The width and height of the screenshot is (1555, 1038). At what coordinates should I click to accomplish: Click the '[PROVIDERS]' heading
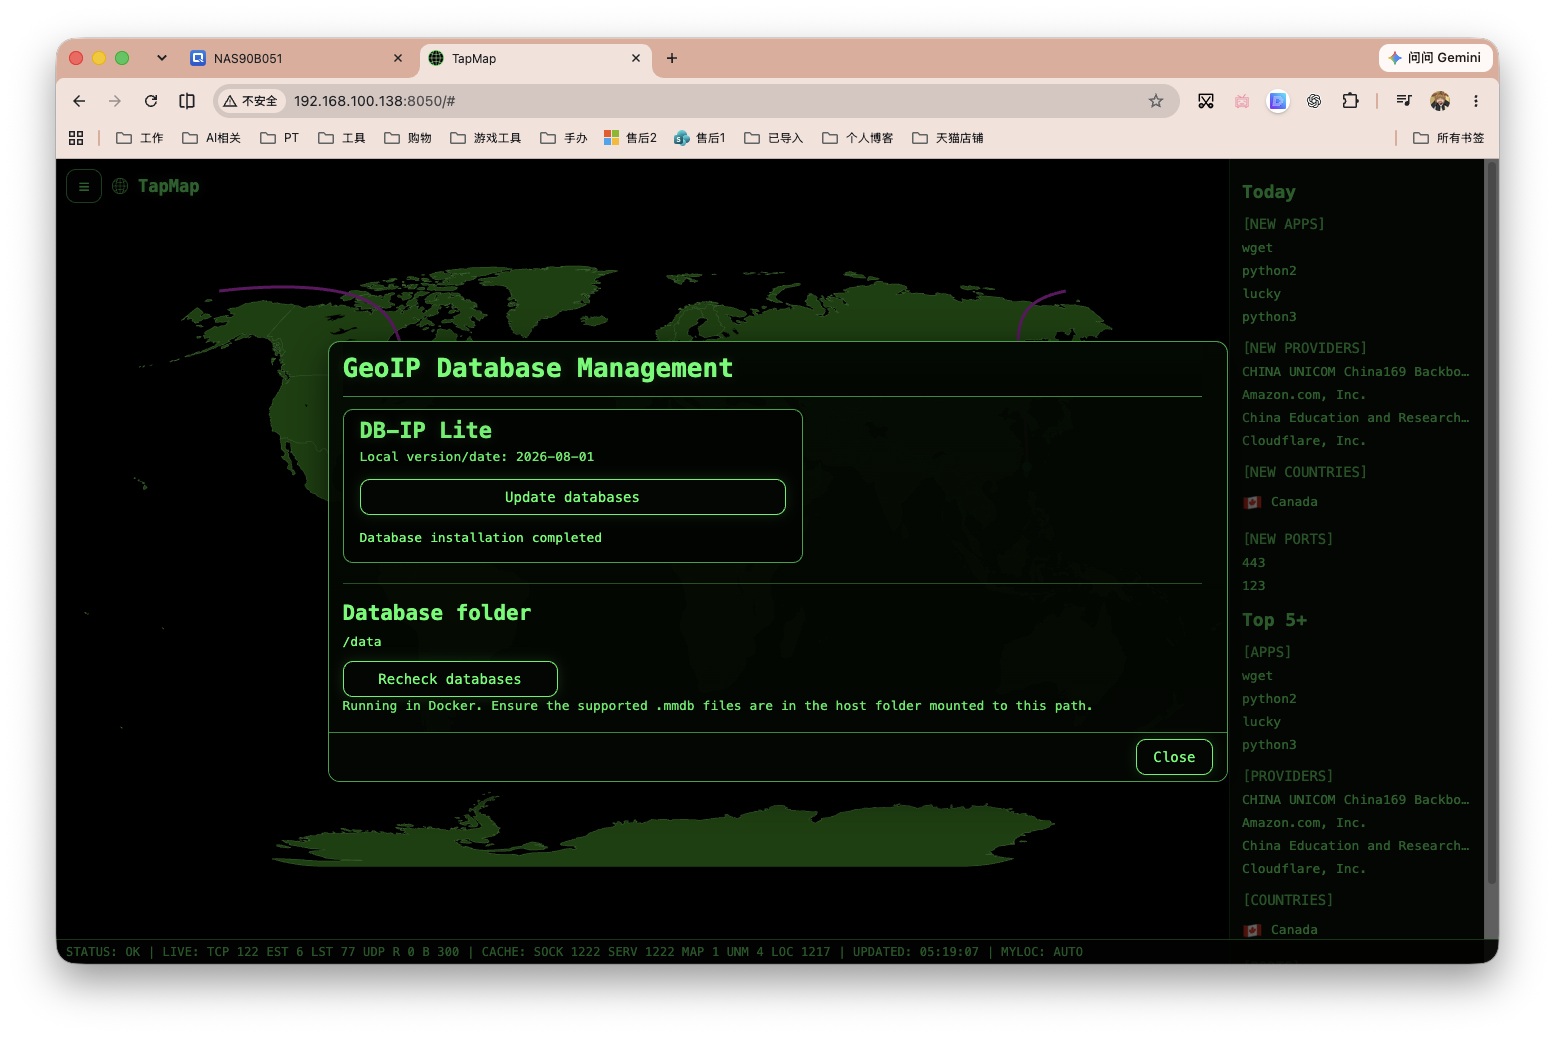pos(1288,776)
